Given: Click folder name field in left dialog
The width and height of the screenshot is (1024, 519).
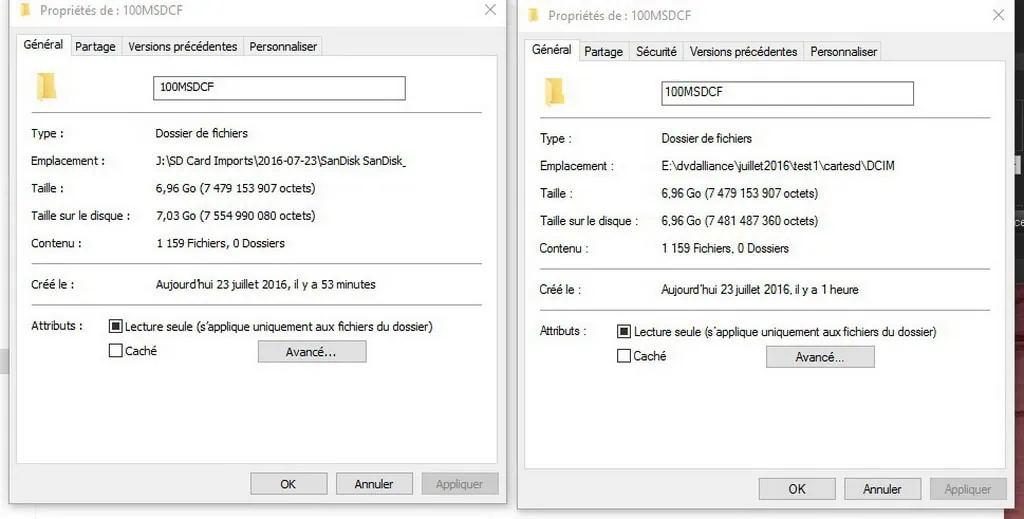Looking at the screenshot, I should (x=279, y=87).
